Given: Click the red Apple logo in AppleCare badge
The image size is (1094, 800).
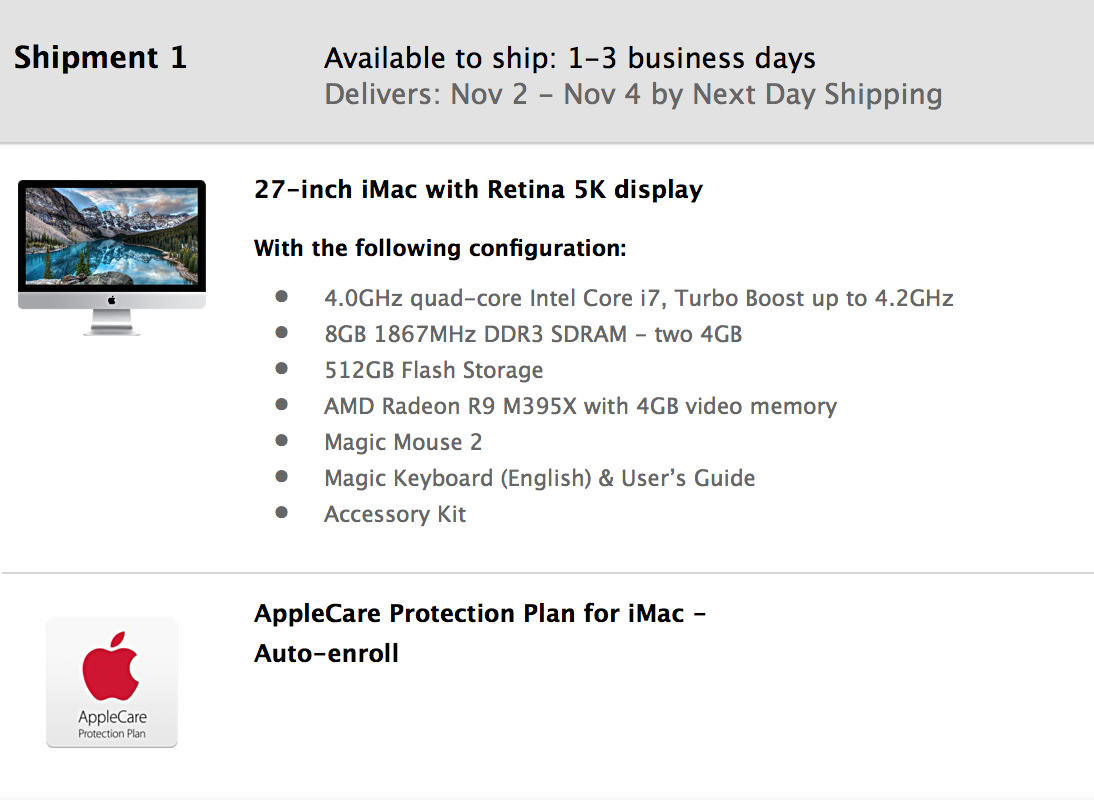Looking at the screenshot, I should [x=111, y=665].
